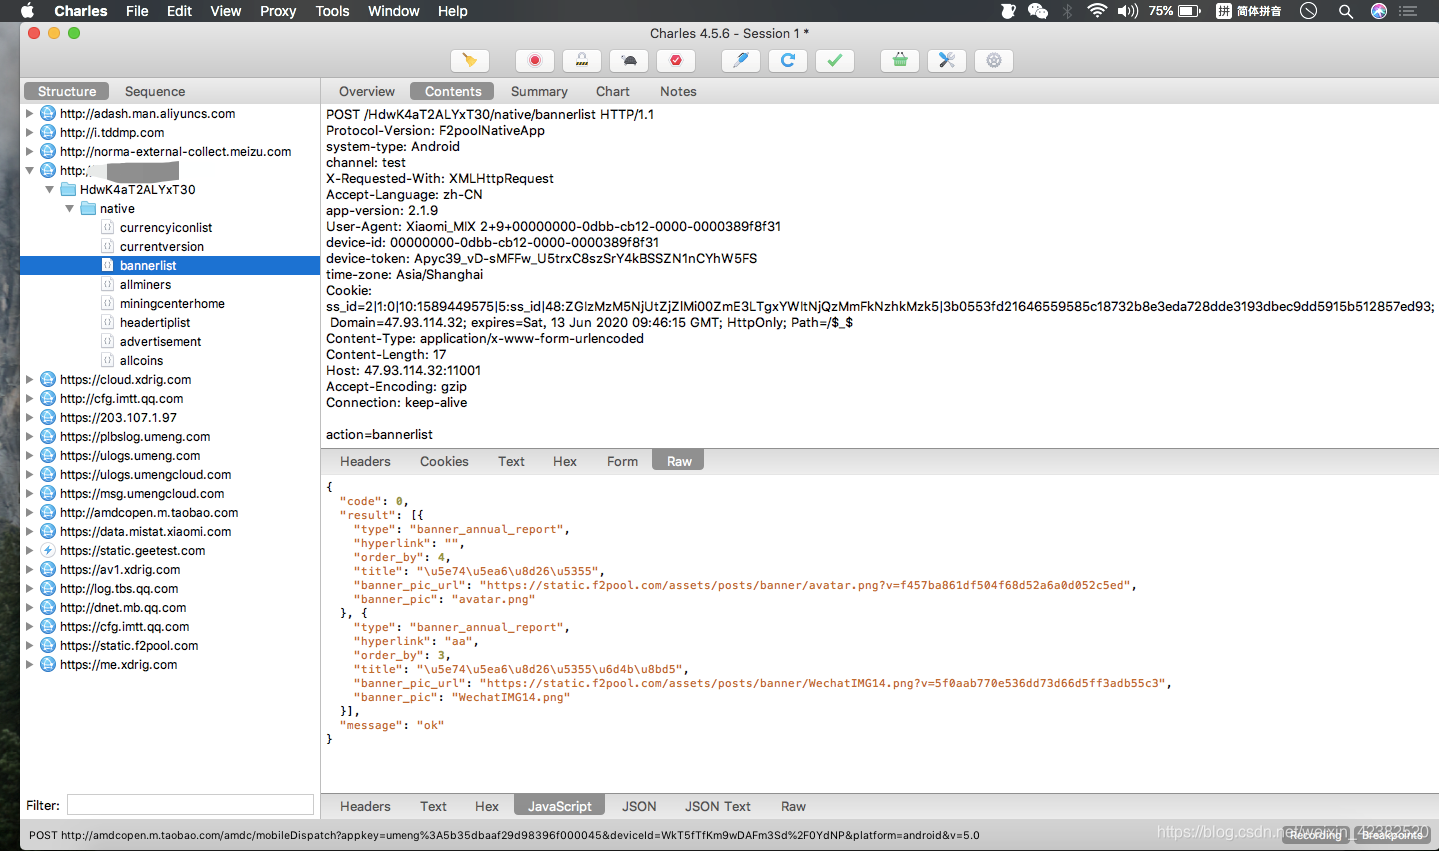This screenshot has width=1439, height=851.
Task: Select the HdwK4aT2ALYxT30 folder icon
Action: click(x=68, y=189)
